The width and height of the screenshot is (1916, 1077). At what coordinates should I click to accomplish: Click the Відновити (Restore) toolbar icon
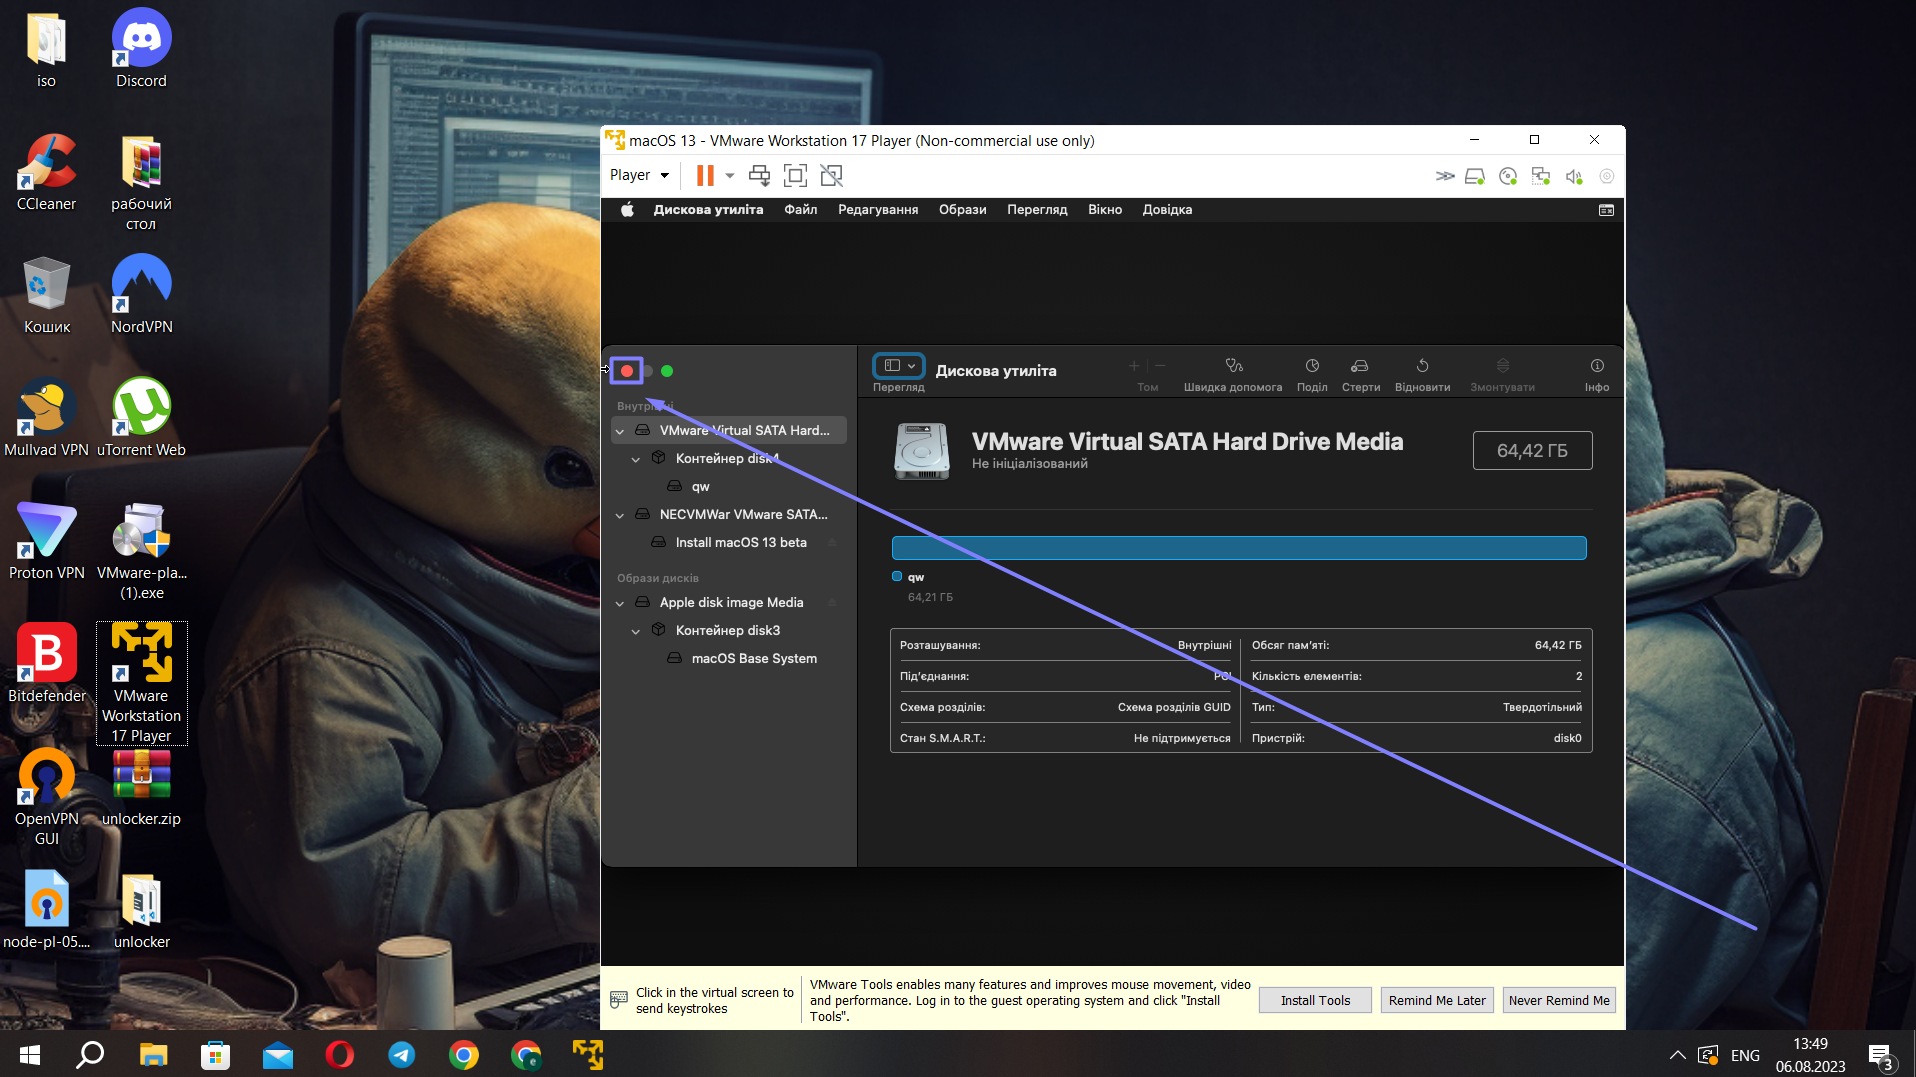pyautogui.click(x=1422, y=366)
